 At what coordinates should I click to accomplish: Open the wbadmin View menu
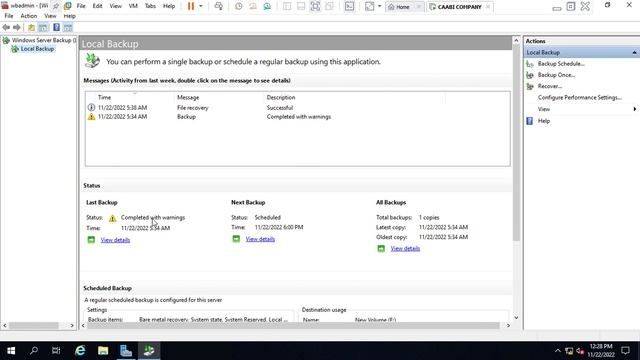point(50,16)
